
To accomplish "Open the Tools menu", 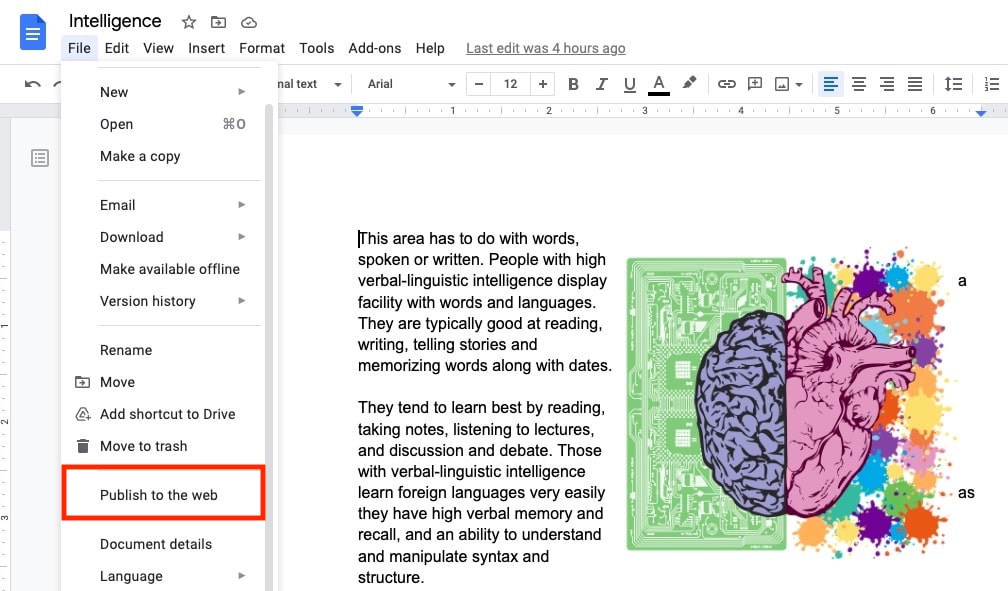I will [x=316, y=47].
